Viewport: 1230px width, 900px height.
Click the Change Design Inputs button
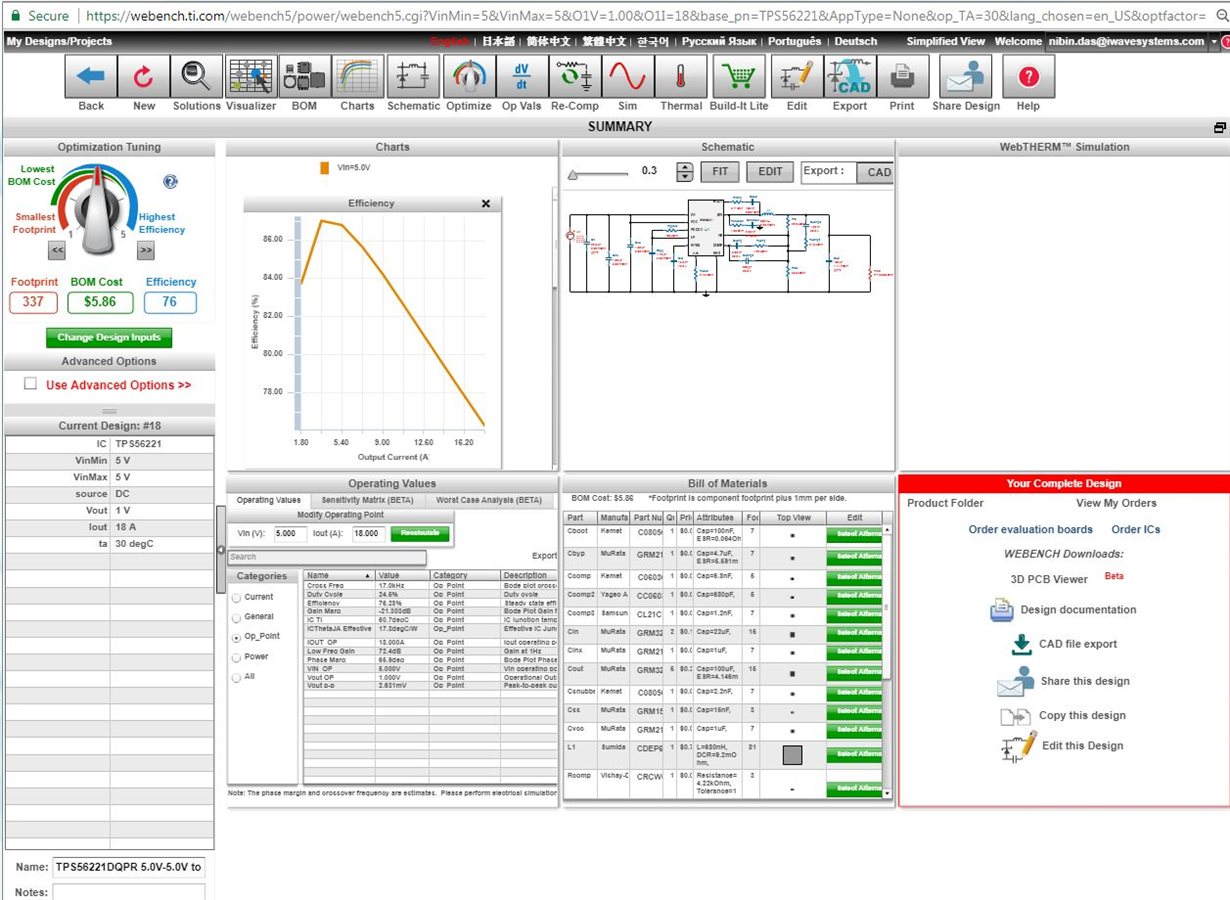click(x=109, y=337)
